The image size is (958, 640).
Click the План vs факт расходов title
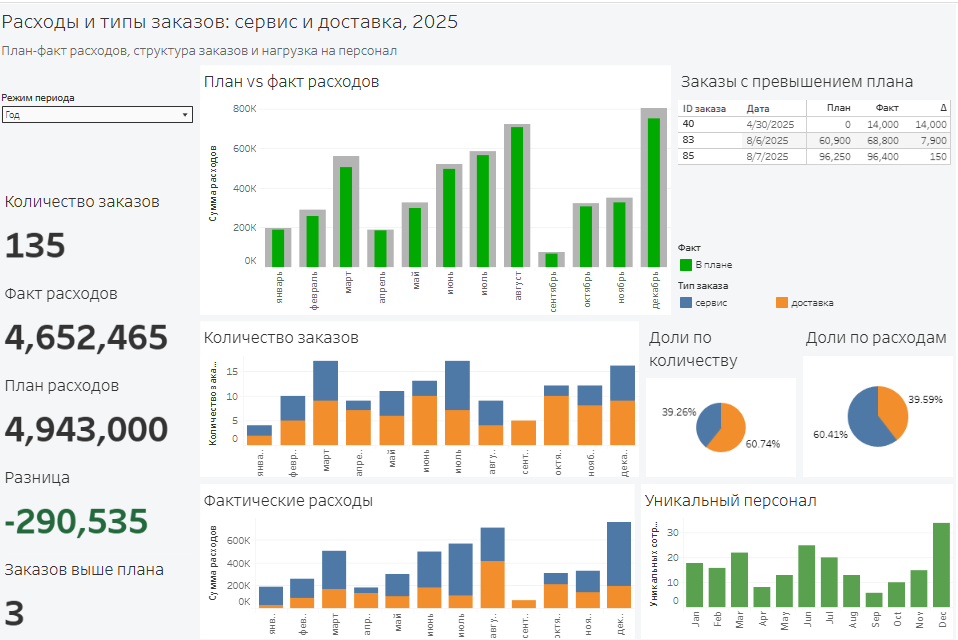tap(291, 82)
